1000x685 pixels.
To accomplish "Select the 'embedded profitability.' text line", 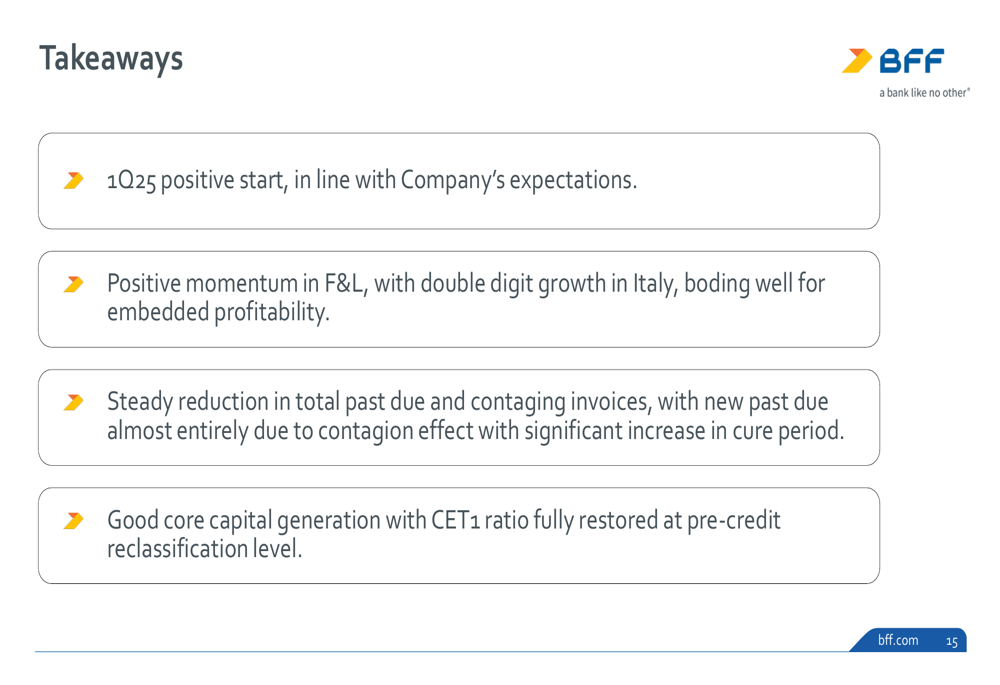I will [218, 313].
